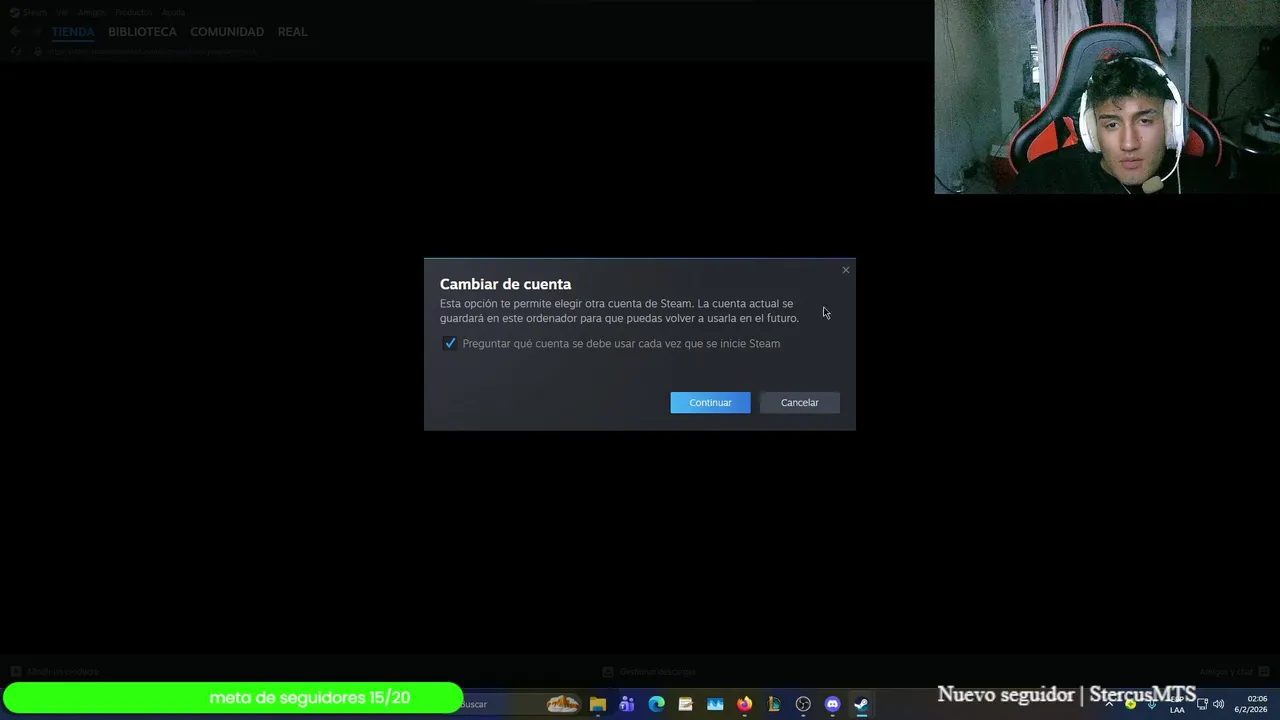The image size is (1280, 720).
Task: Click the Steam taskbar icon
Action: (x=861, y=704)
